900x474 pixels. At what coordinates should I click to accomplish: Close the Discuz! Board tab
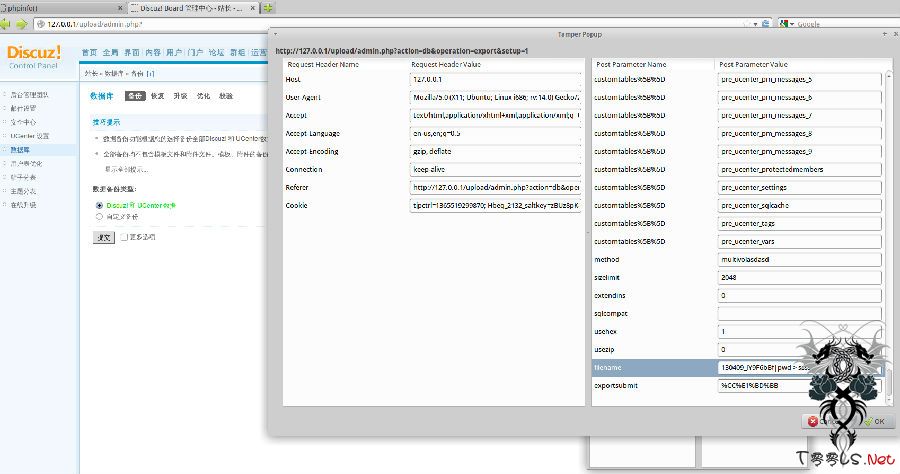253,8
